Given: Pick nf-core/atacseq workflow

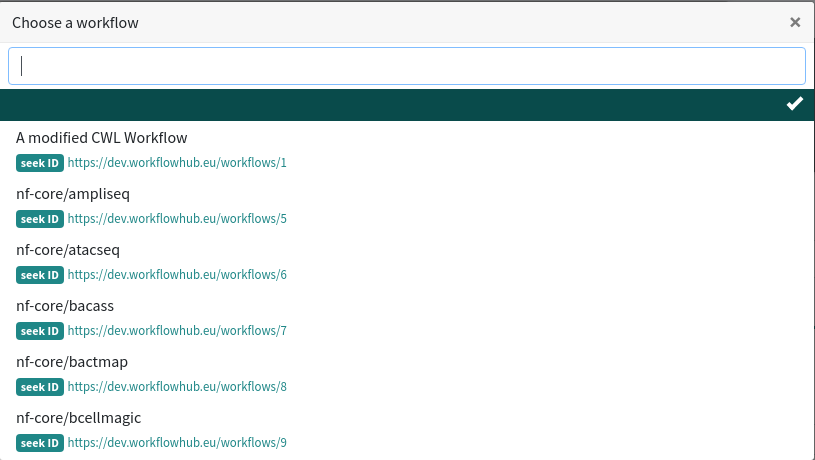Looking at the screenshot, I should (x=68, y=250).
